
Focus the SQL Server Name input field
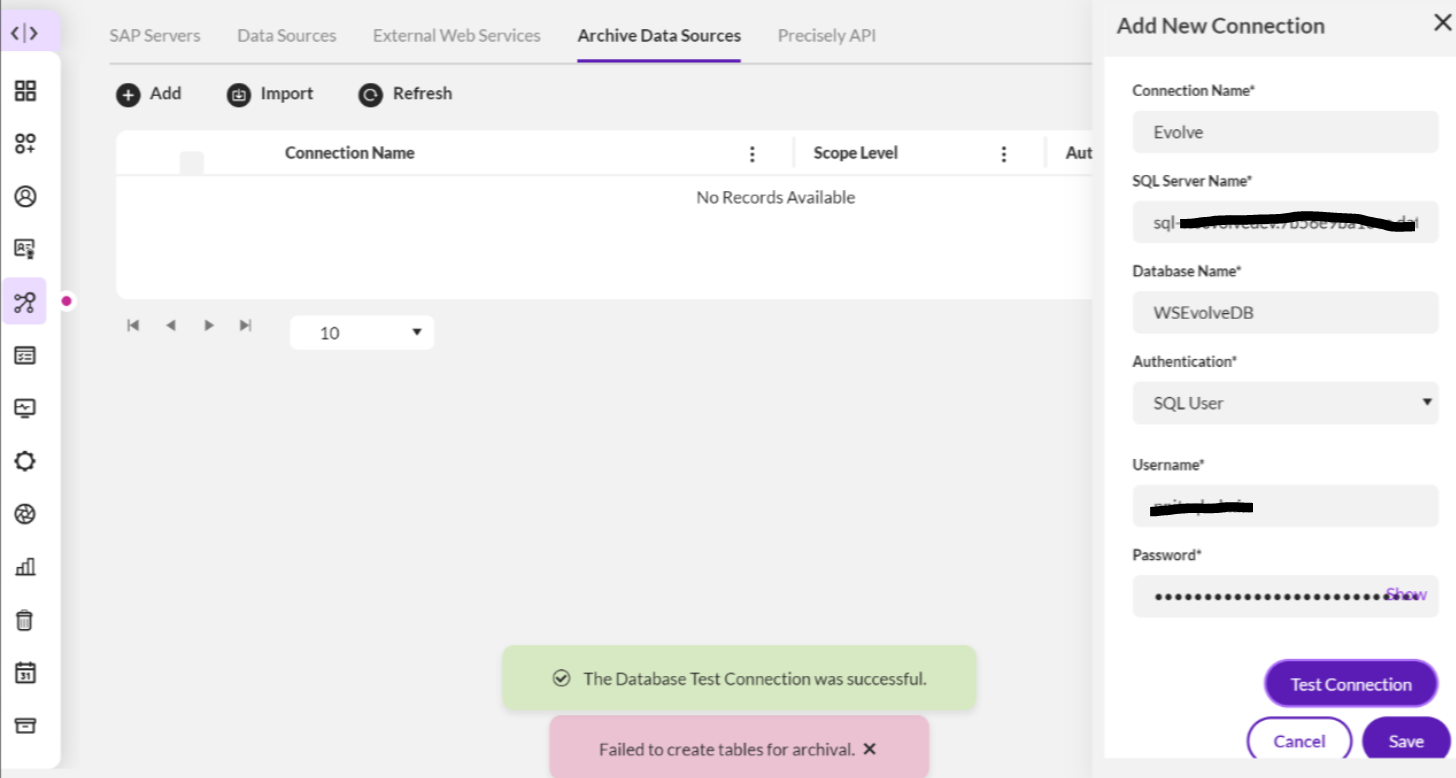click(x=1285, y=222)
